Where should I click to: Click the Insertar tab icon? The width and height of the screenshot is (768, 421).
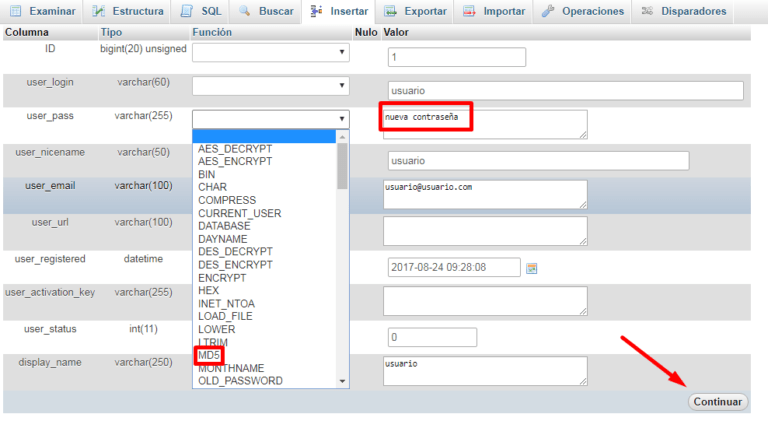coord(316,10)
